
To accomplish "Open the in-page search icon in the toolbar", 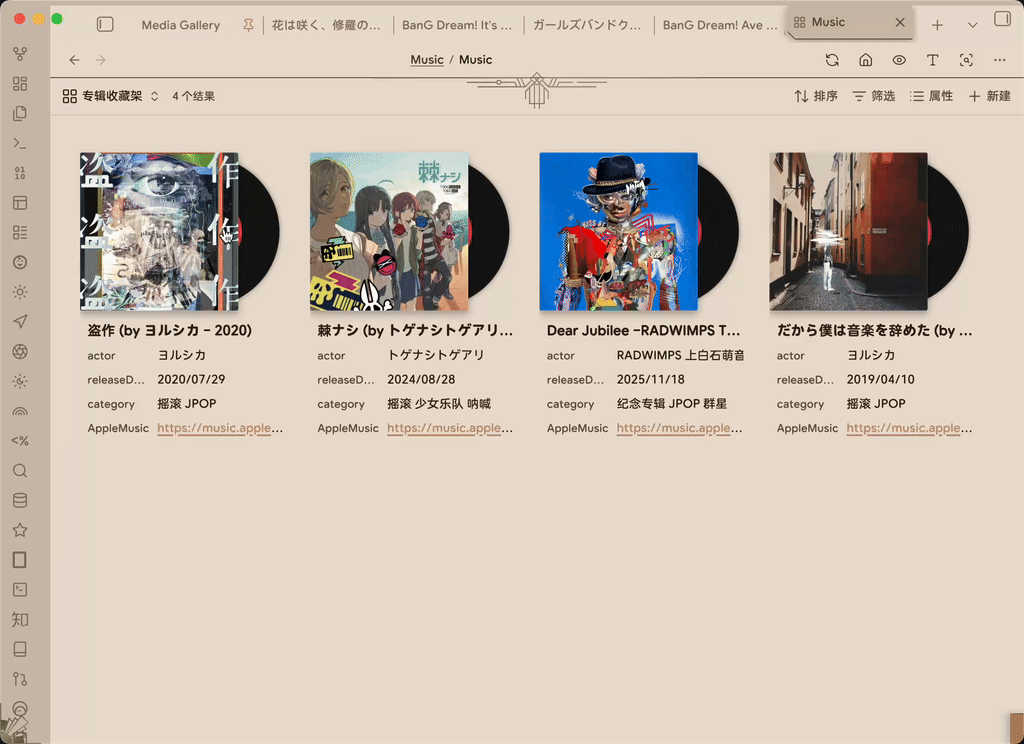I will (966, 60).
